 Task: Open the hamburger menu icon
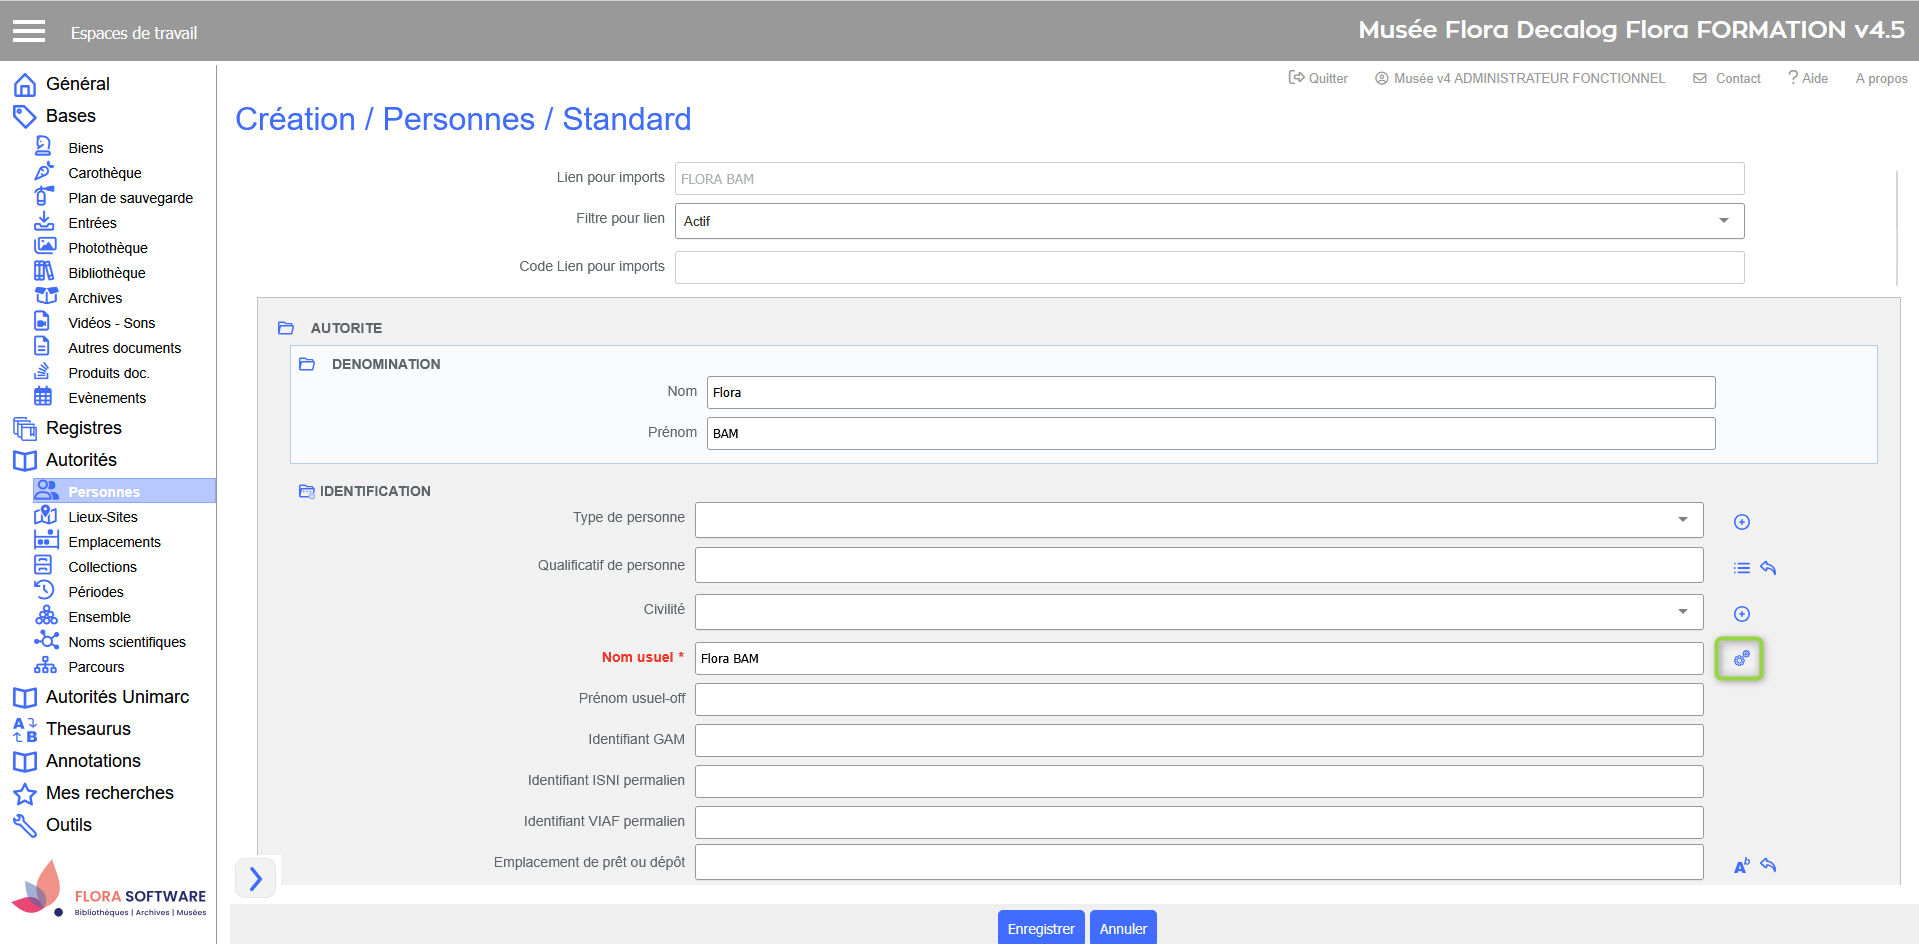tap(29, 32)
